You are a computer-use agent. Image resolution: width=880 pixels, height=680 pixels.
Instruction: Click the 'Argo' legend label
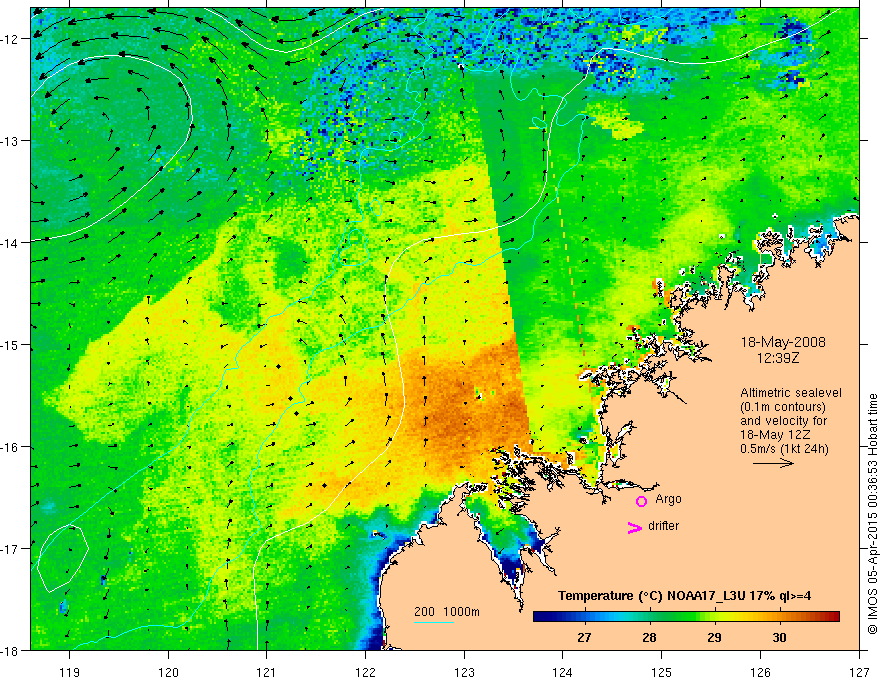(x=668, y=499)
